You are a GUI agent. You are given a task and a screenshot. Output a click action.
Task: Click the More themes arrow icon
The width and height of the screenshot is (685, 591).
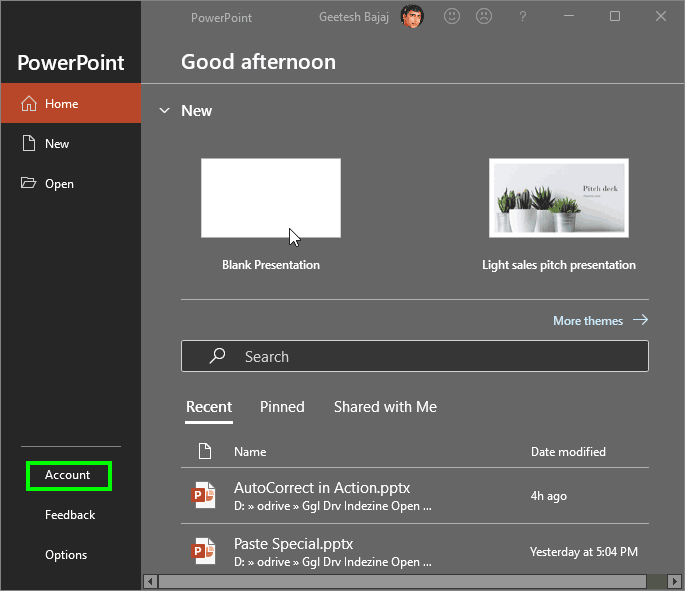click(640, 320)
